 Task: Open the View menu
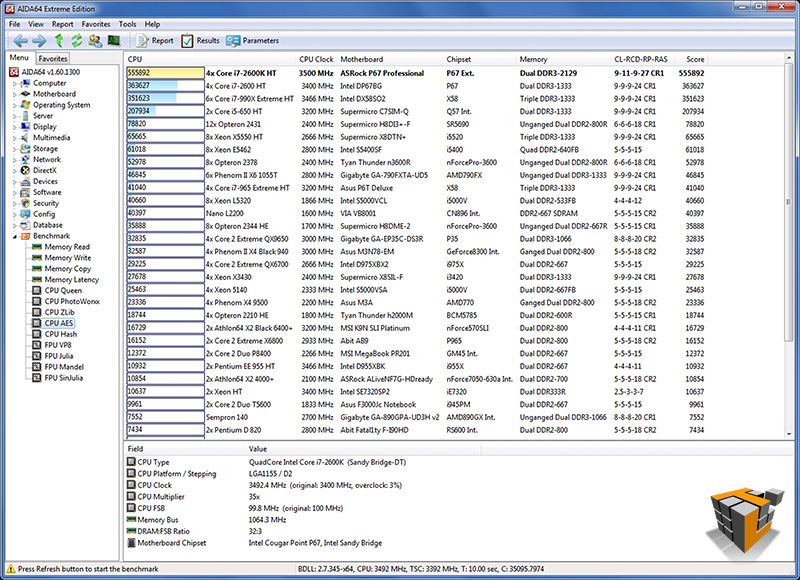[x=36, y=24]
